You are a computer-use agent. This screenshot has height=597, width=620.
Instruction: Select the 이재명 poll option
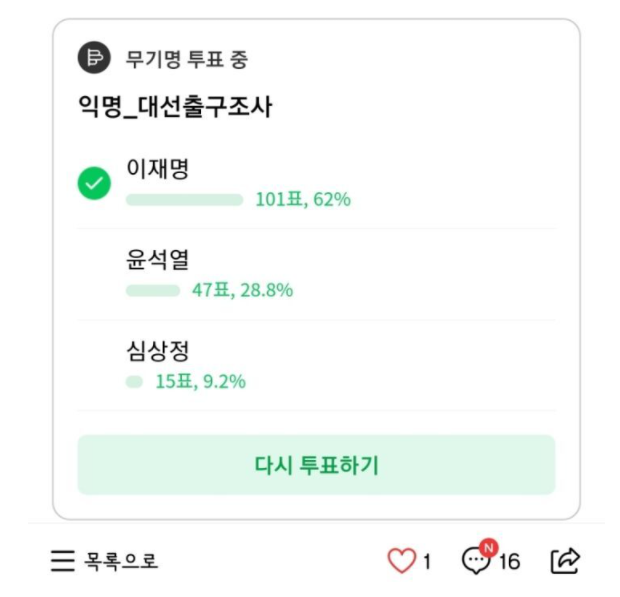pos(158,168)
